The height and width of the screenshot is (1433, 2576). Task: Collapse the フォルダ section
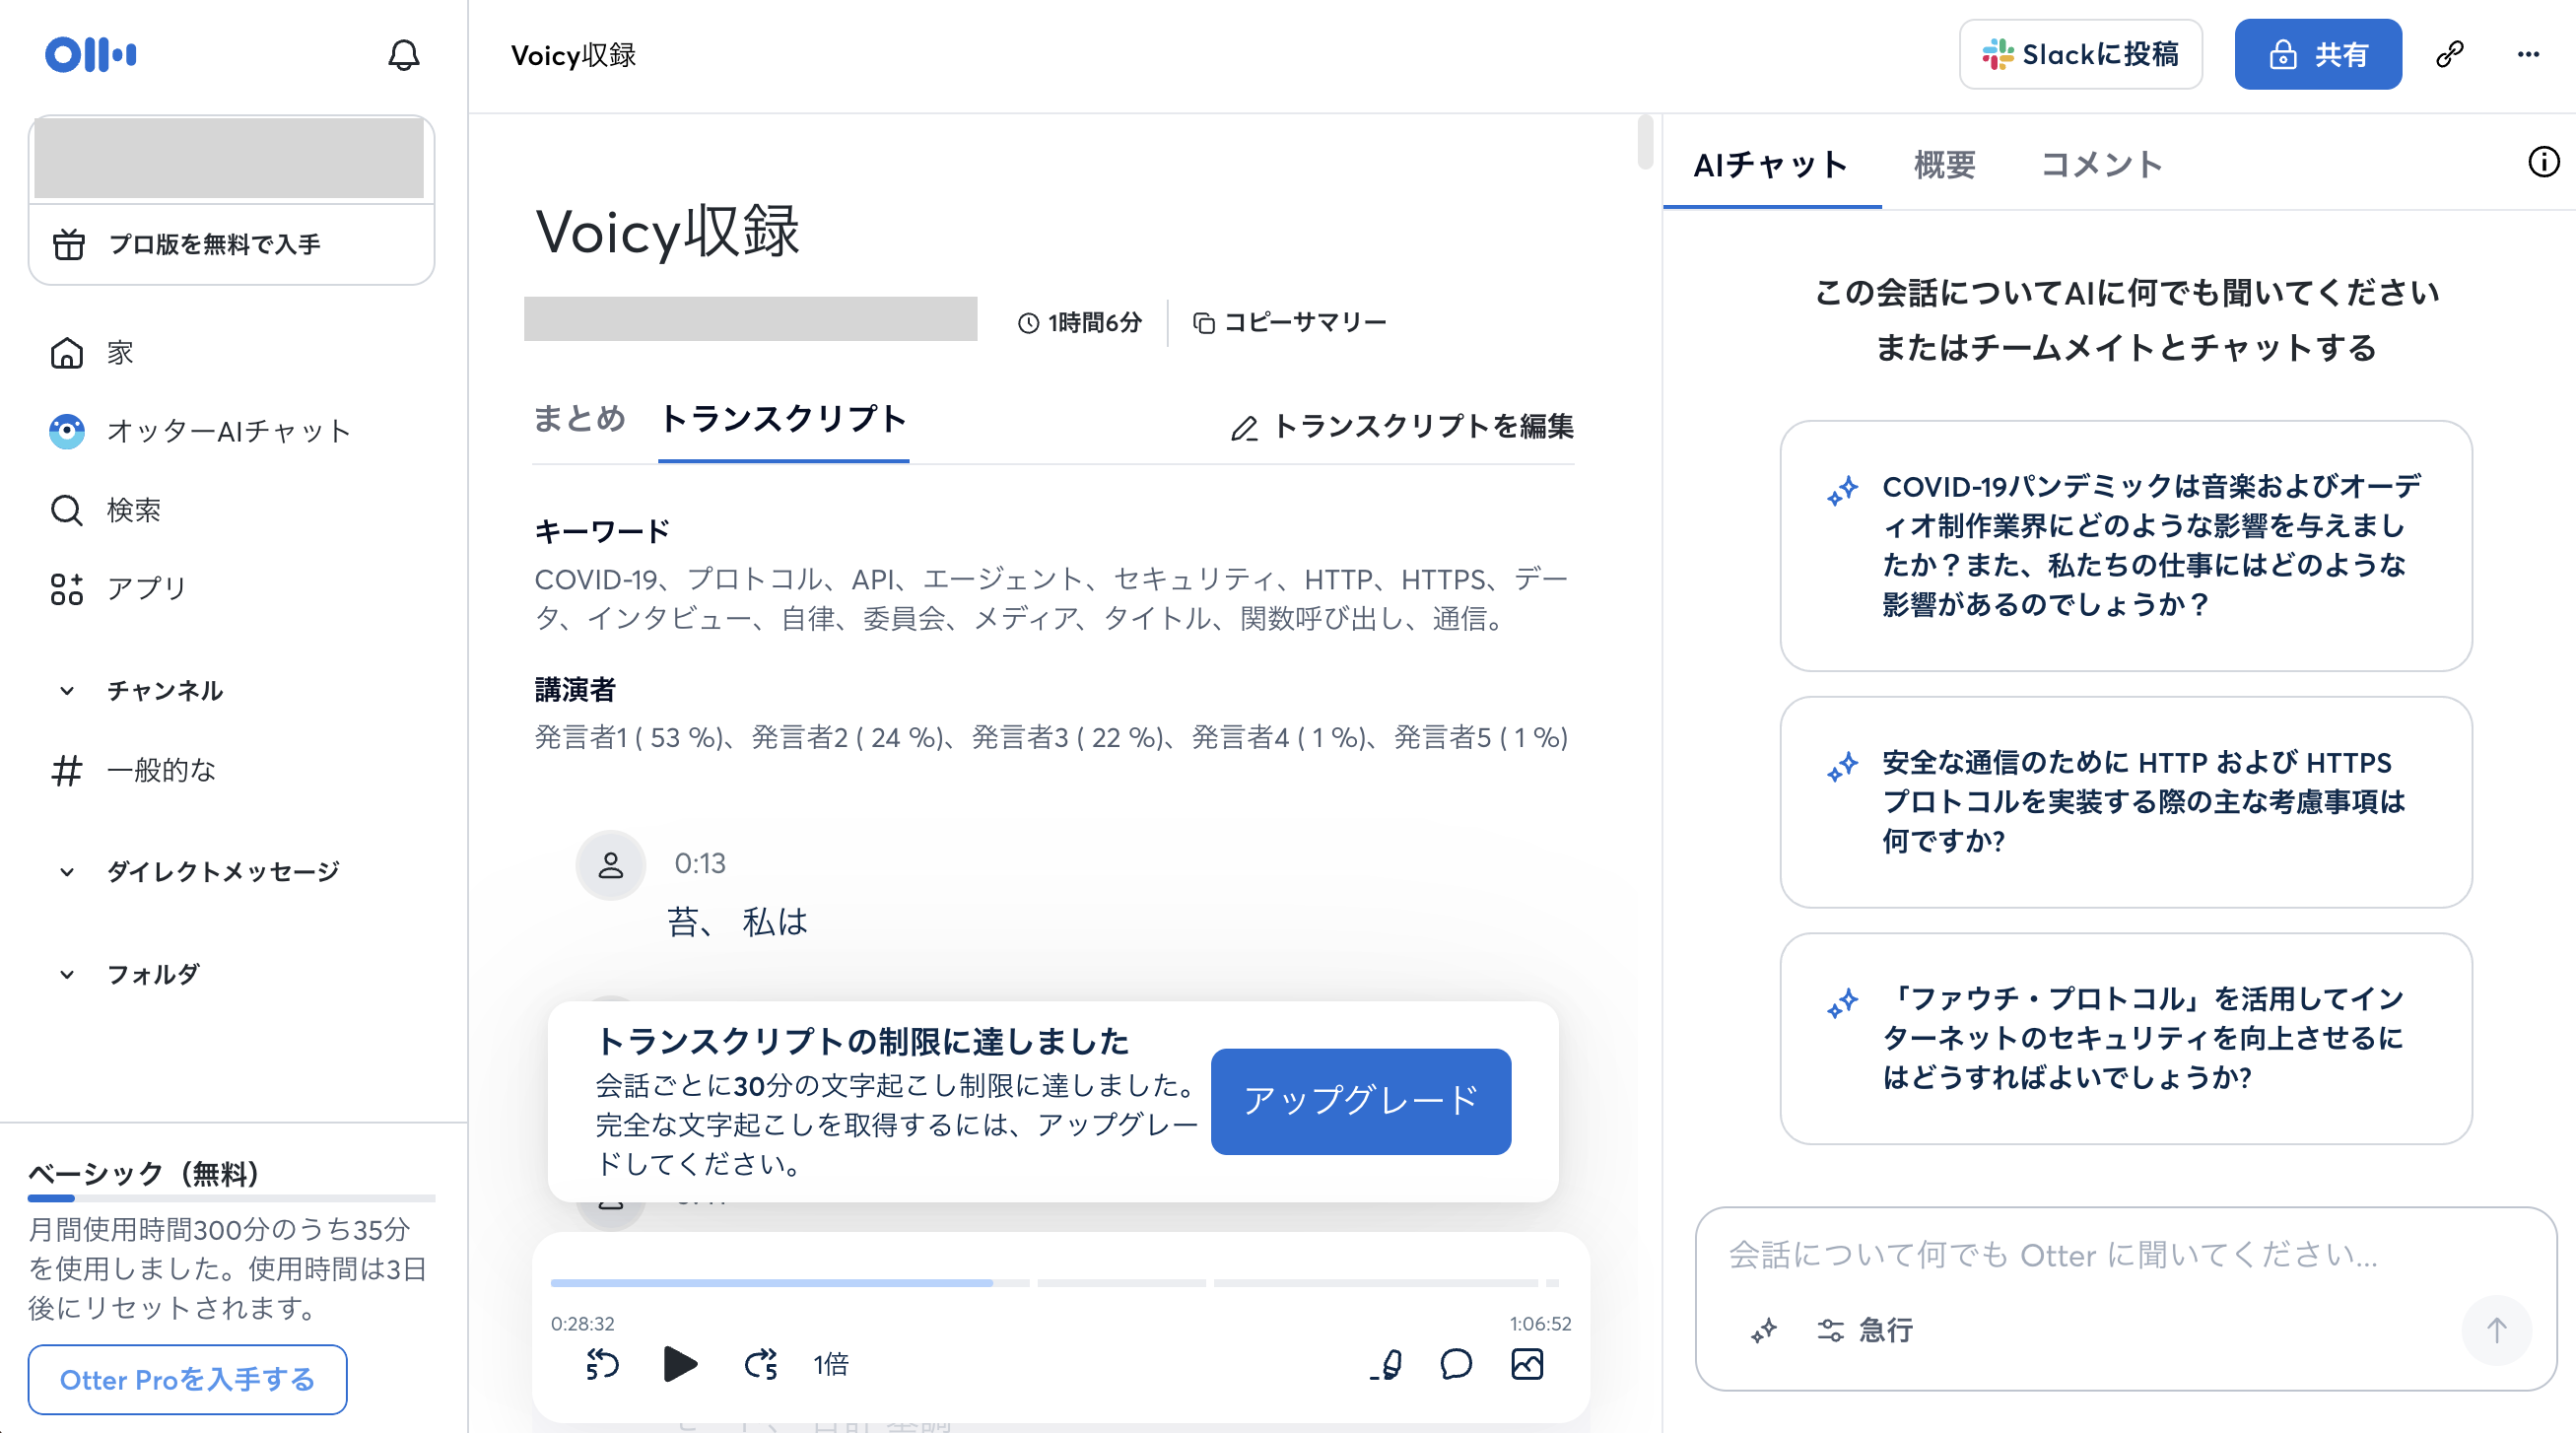[x=66, y=973]
